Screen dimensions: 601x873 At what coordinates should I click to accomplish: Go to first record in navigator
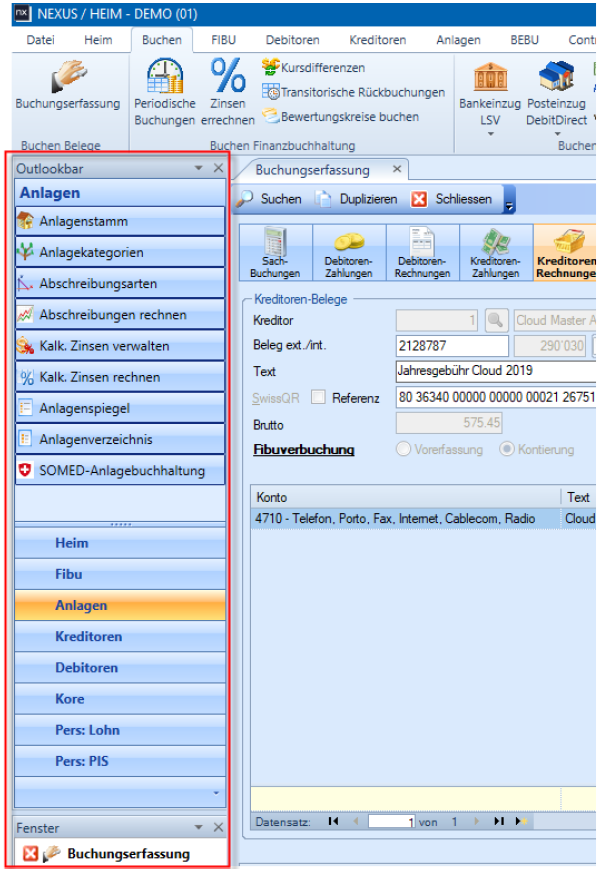pos(333,821)
